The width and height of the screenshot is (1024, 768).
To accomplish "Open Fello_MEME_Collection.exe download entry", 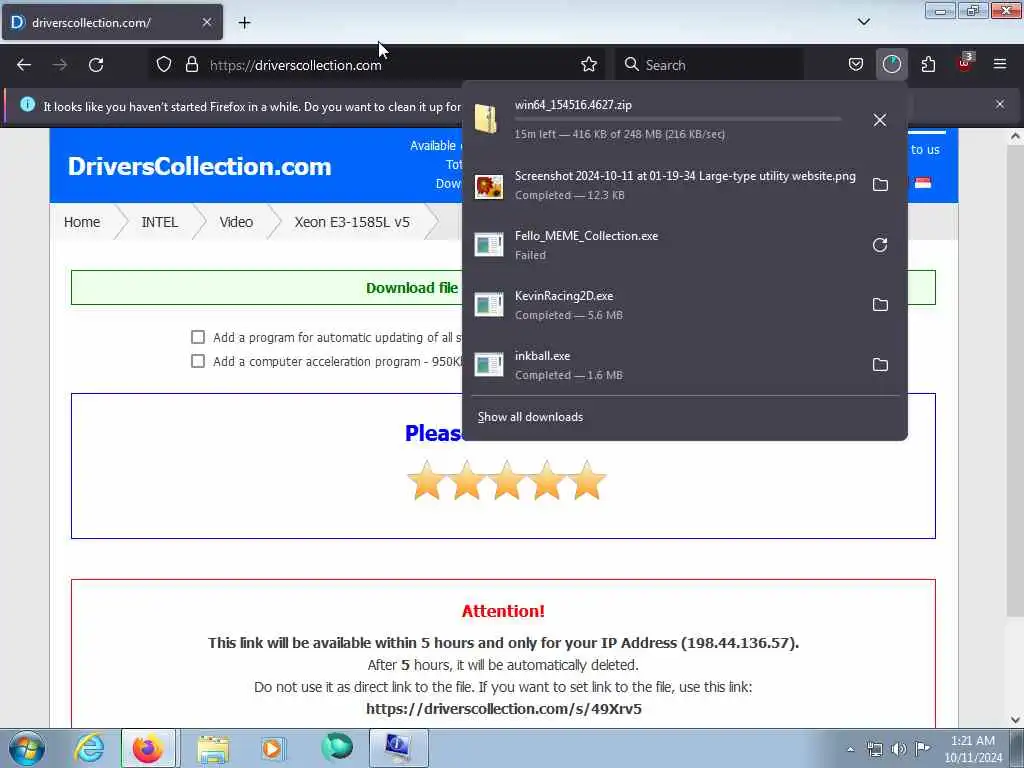I will 684,245.
